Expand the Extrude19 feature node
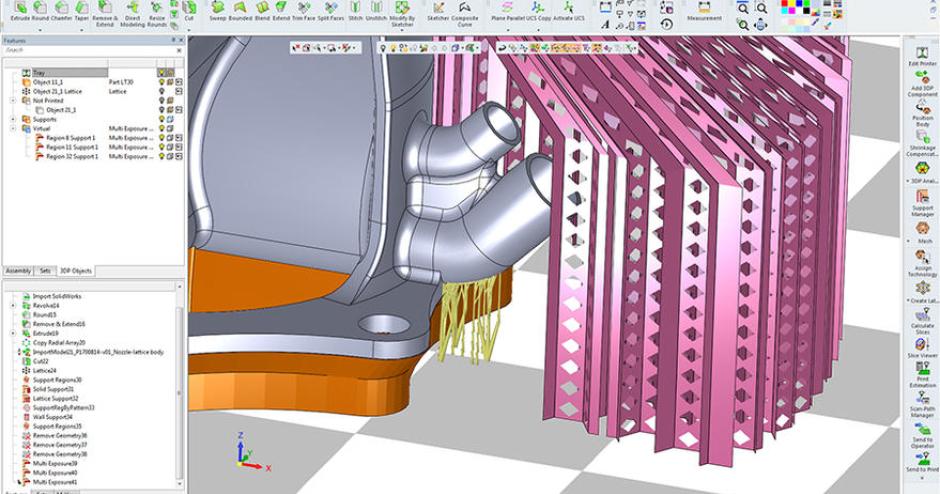This screenshot has width=940, height=494. tap(13, 333)
